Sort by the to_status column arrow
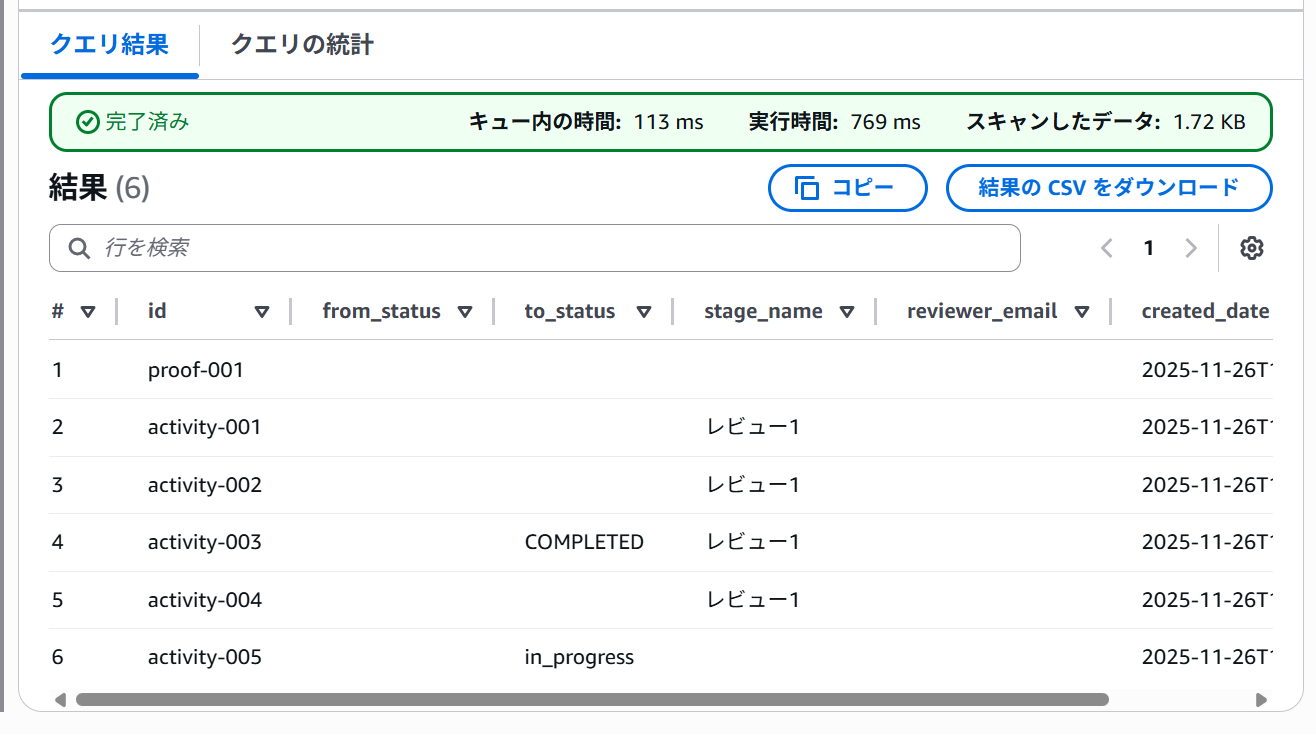The image size is (1316, 734). click(644, 312)
